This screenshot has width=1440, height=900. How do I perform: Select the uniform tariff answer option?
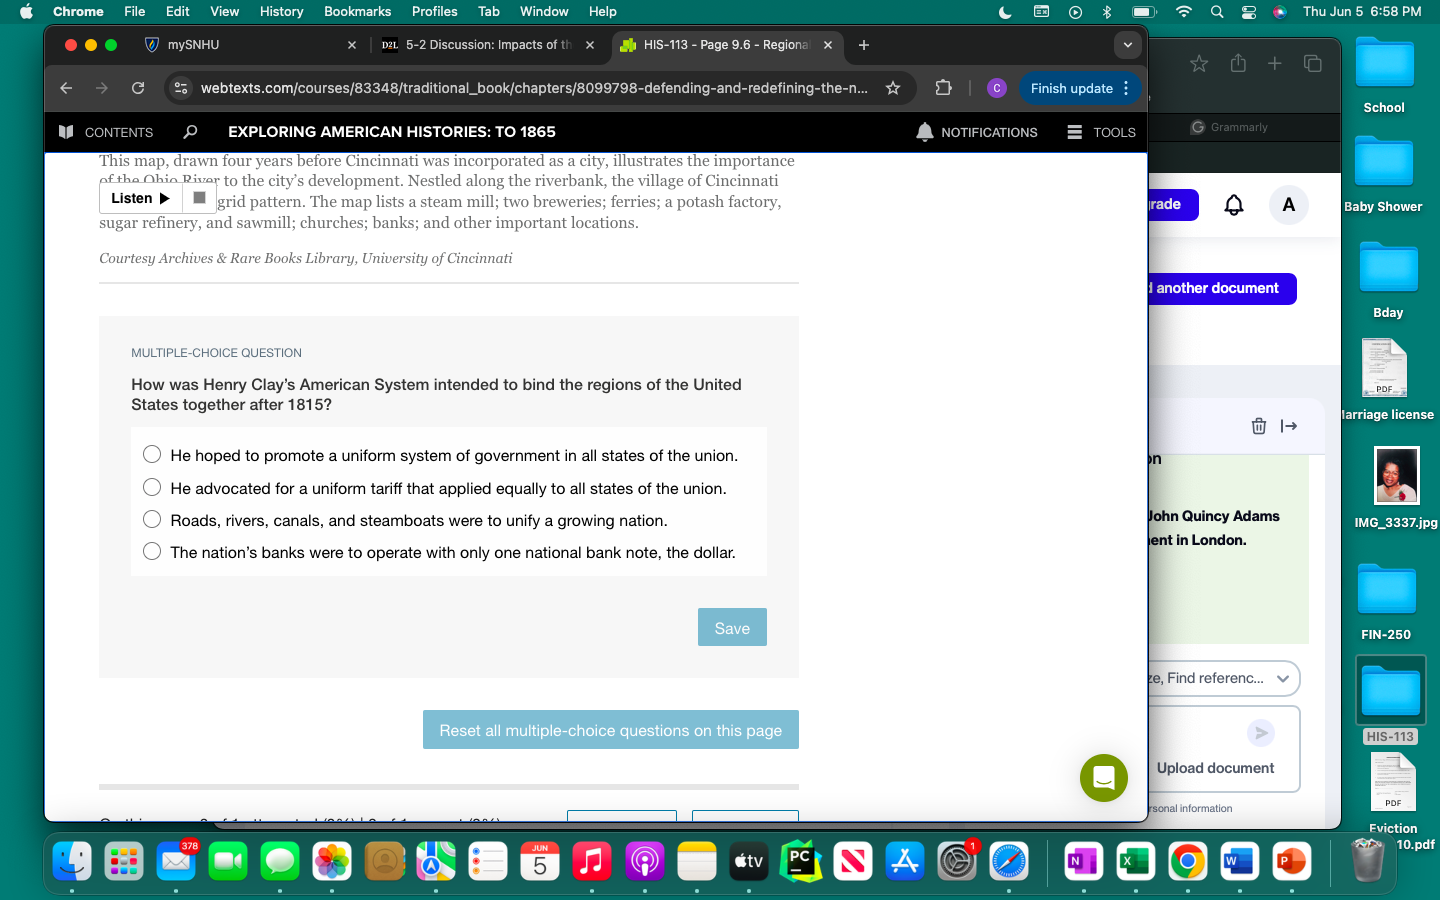click(152, 487)
